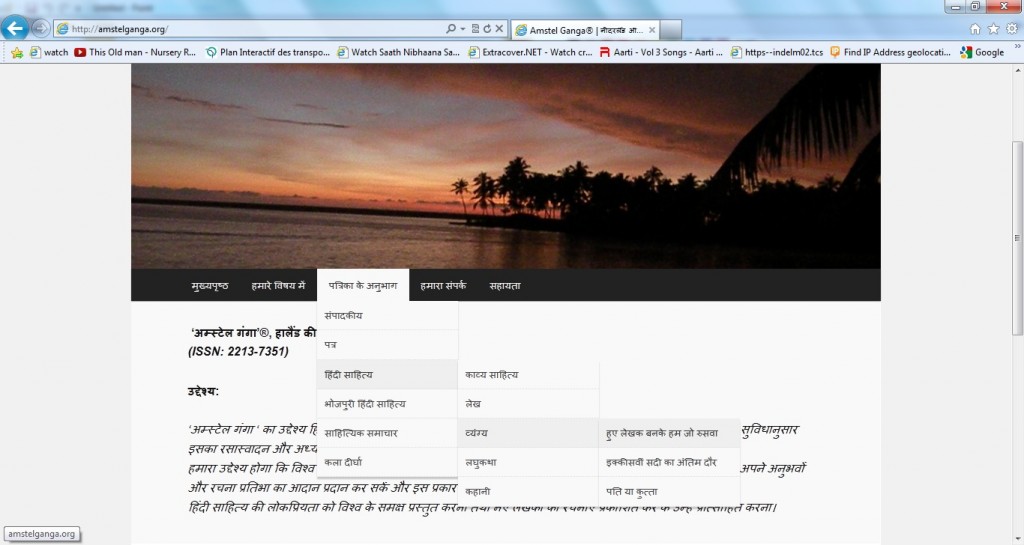Click the Favorites star icon at top right
Viewport: 1024px width, 545px height.
993,29
